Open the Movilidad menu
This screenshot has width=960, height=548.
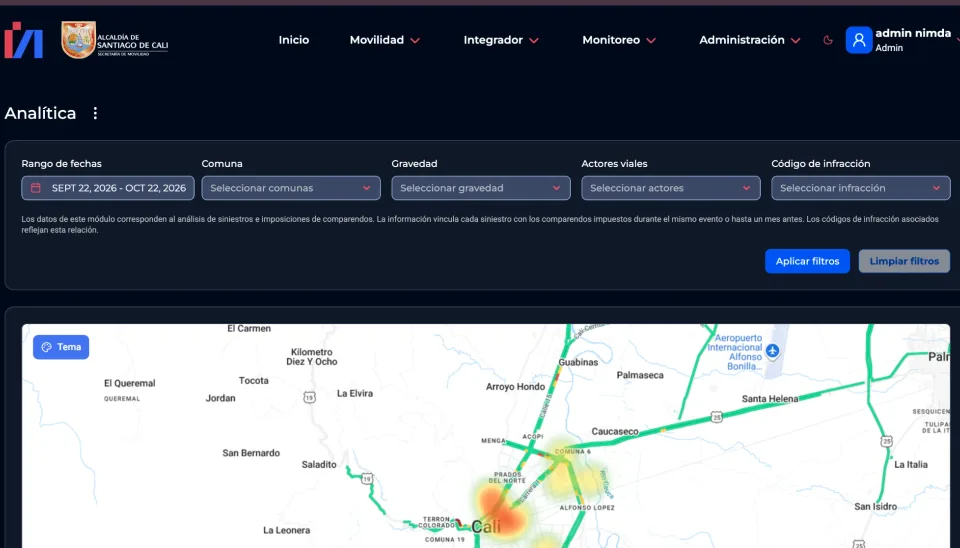tap(384, 40)
